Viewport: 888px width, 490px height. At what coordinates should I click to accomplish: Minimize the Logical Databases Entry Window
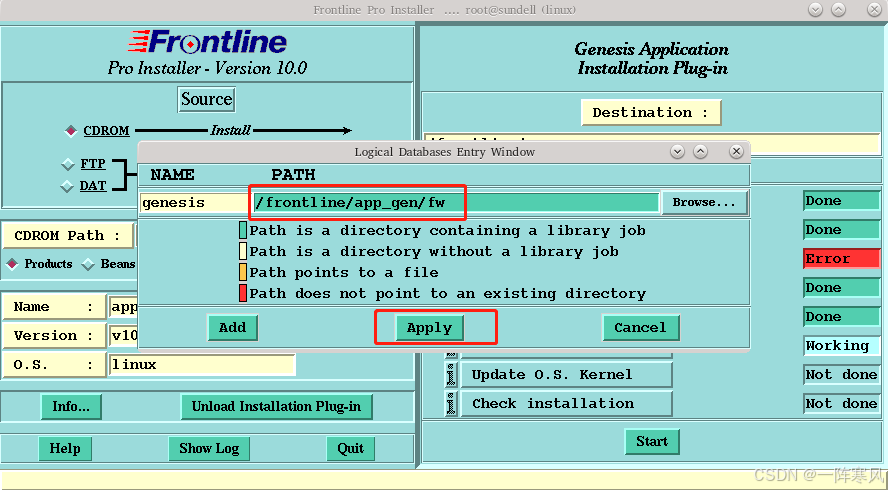[677, 152]
